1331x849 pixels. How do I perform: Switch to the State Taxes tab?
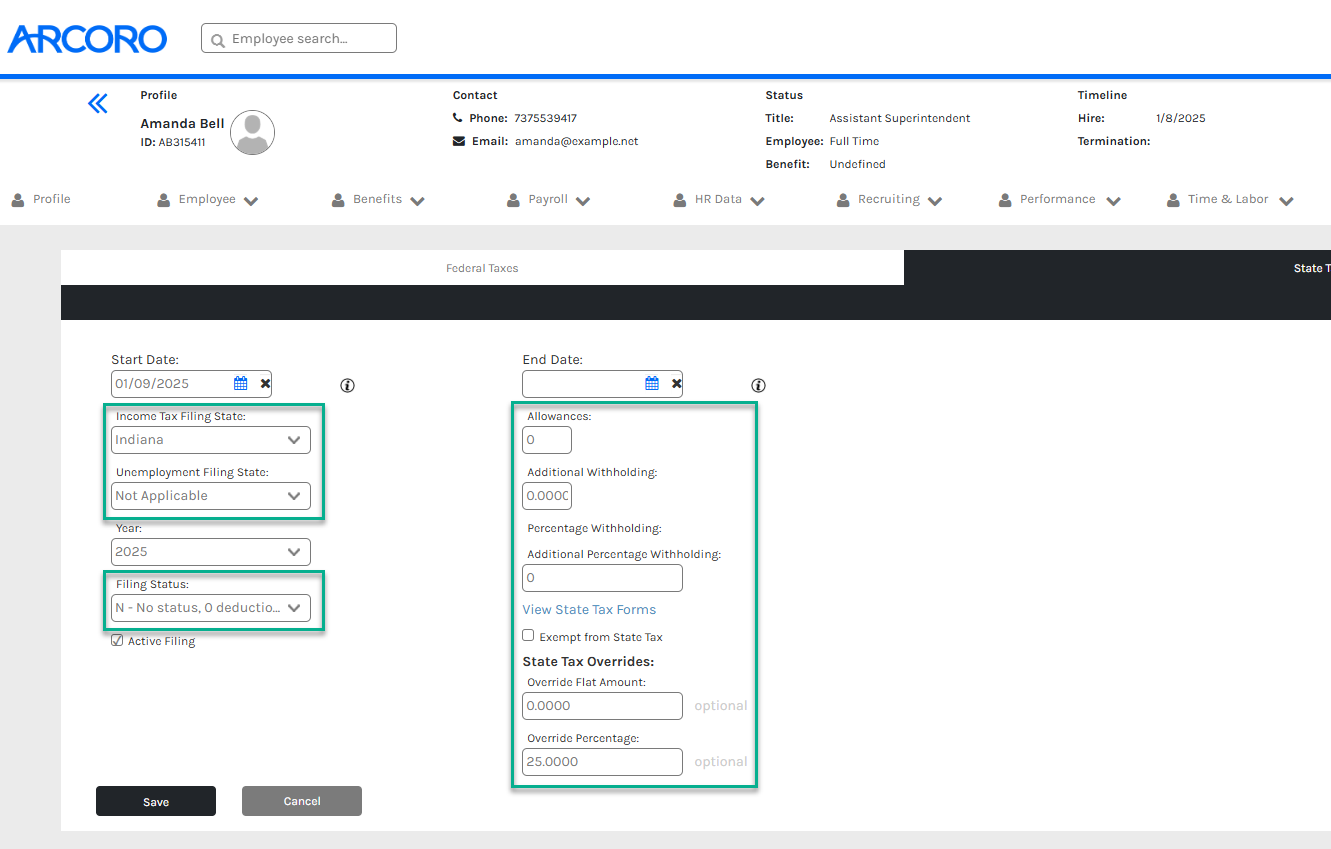coord(1118,268)
